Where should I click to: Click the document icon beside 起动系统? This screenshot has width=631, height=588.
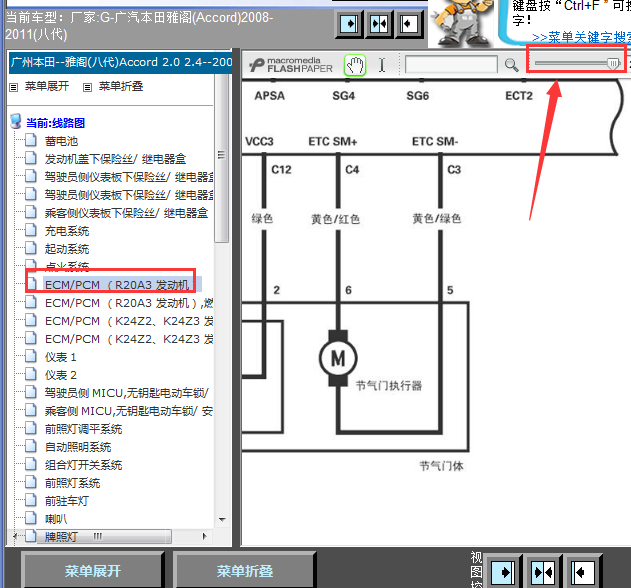pos(31,248)
